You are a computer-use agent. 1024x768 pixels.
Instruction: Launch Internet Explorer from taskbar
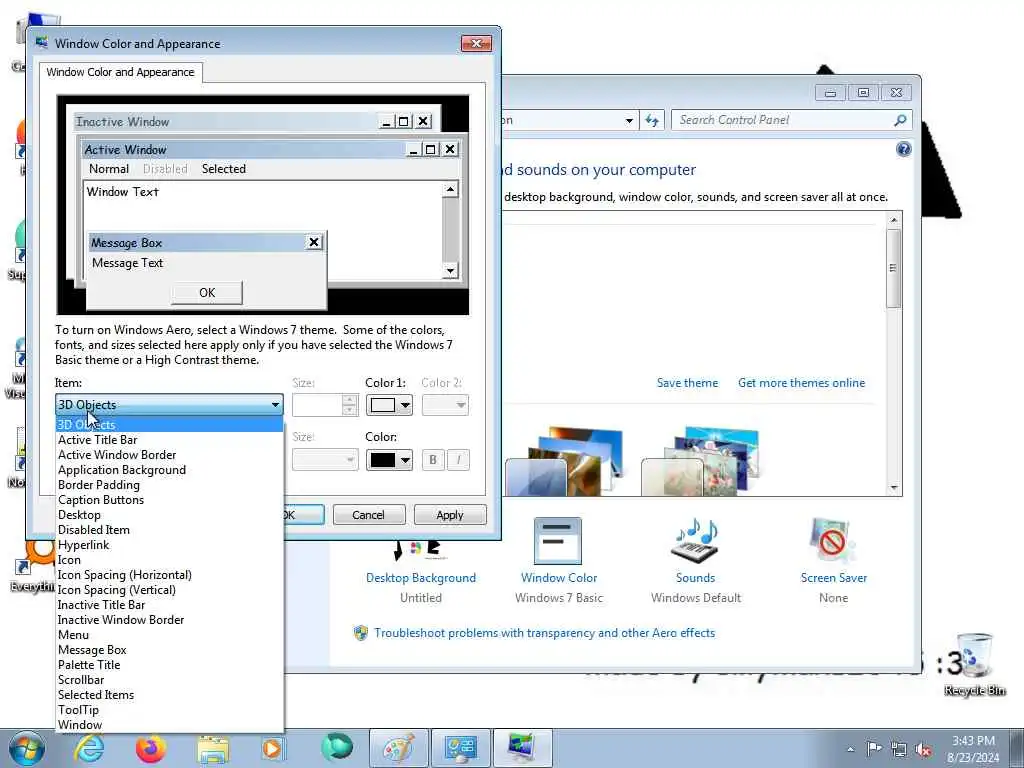coord(89,748)
